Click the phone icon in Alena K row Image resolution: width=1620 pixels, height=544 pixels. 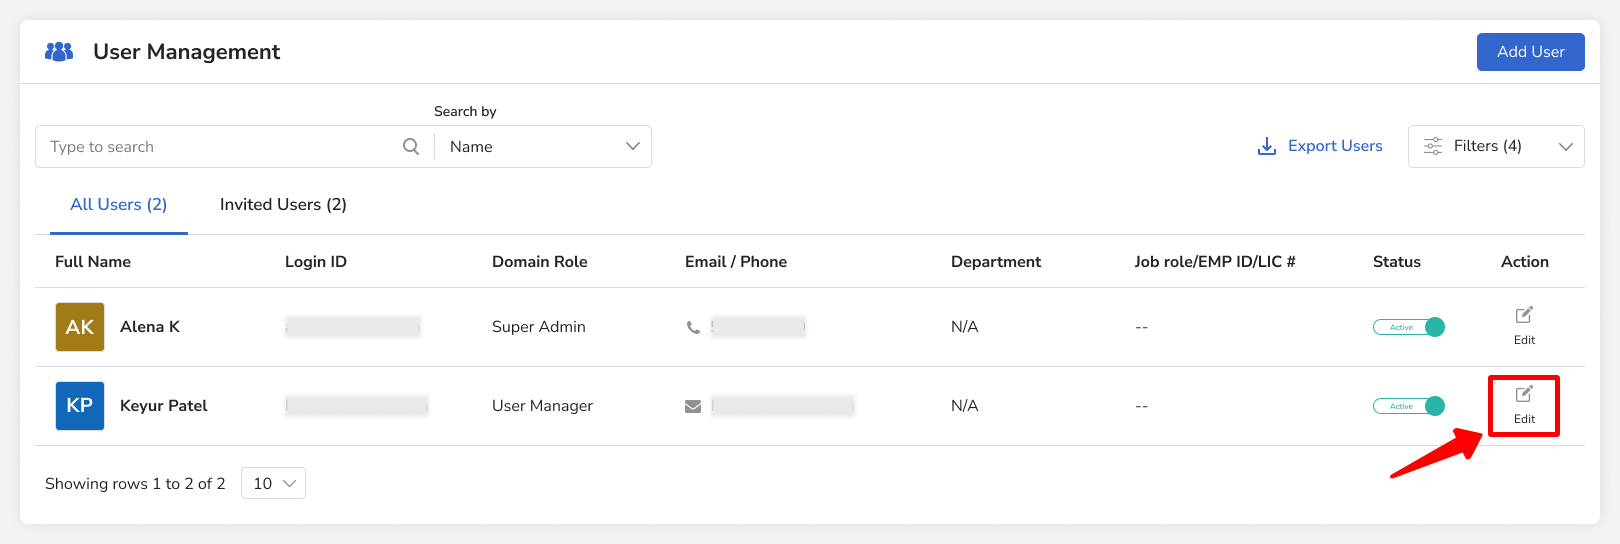point(693,327)
